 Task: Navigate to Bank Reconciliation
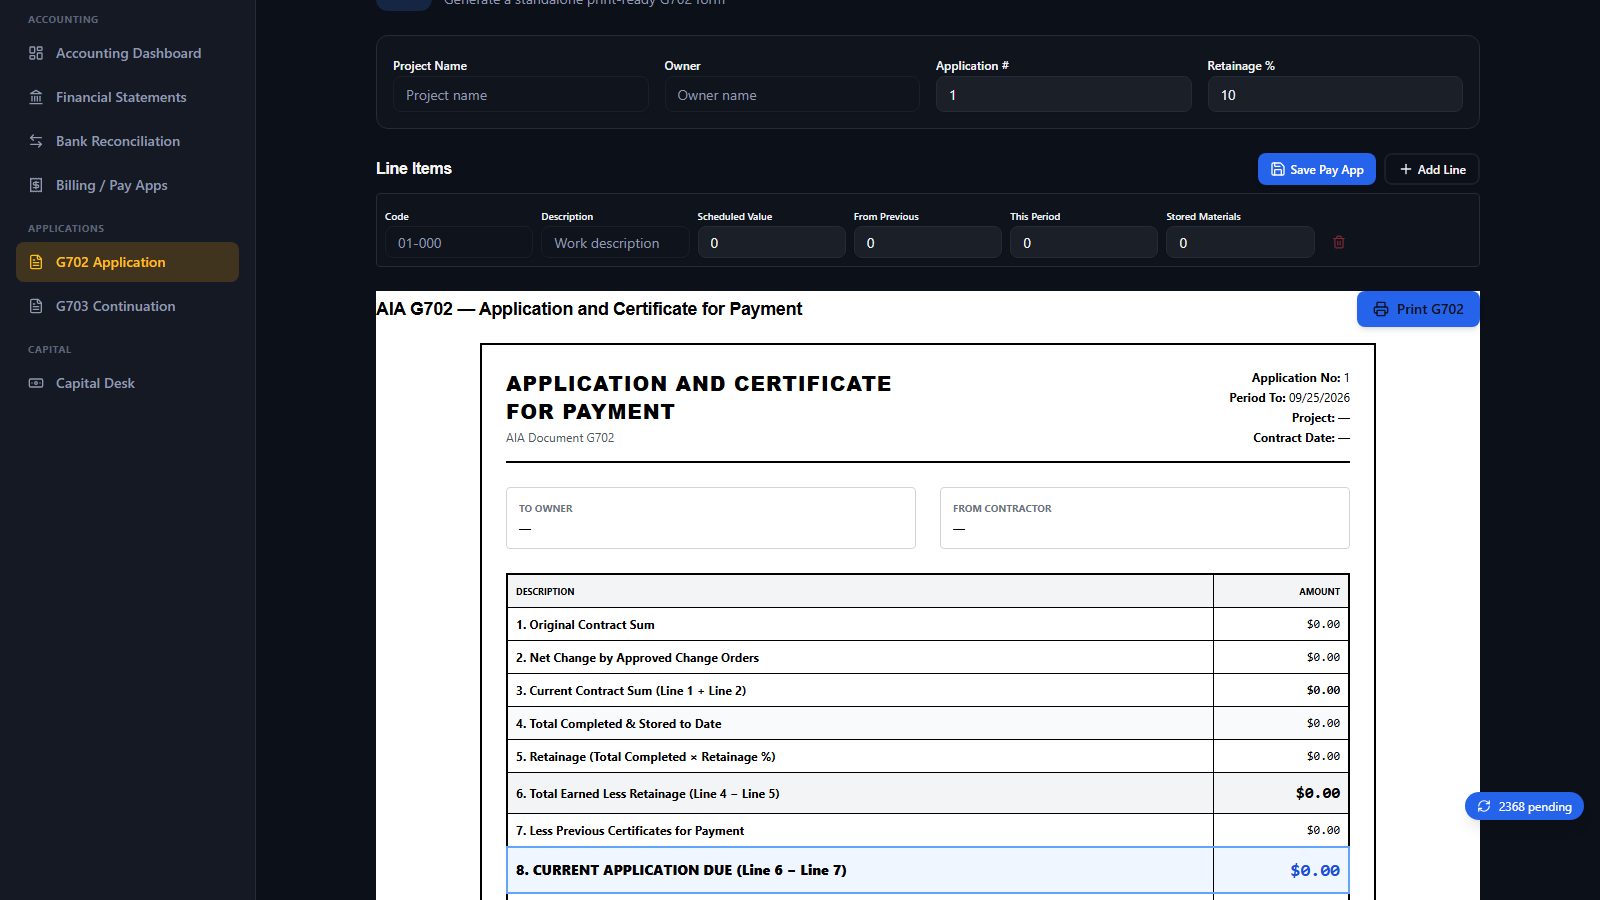[x=127, y=141]
